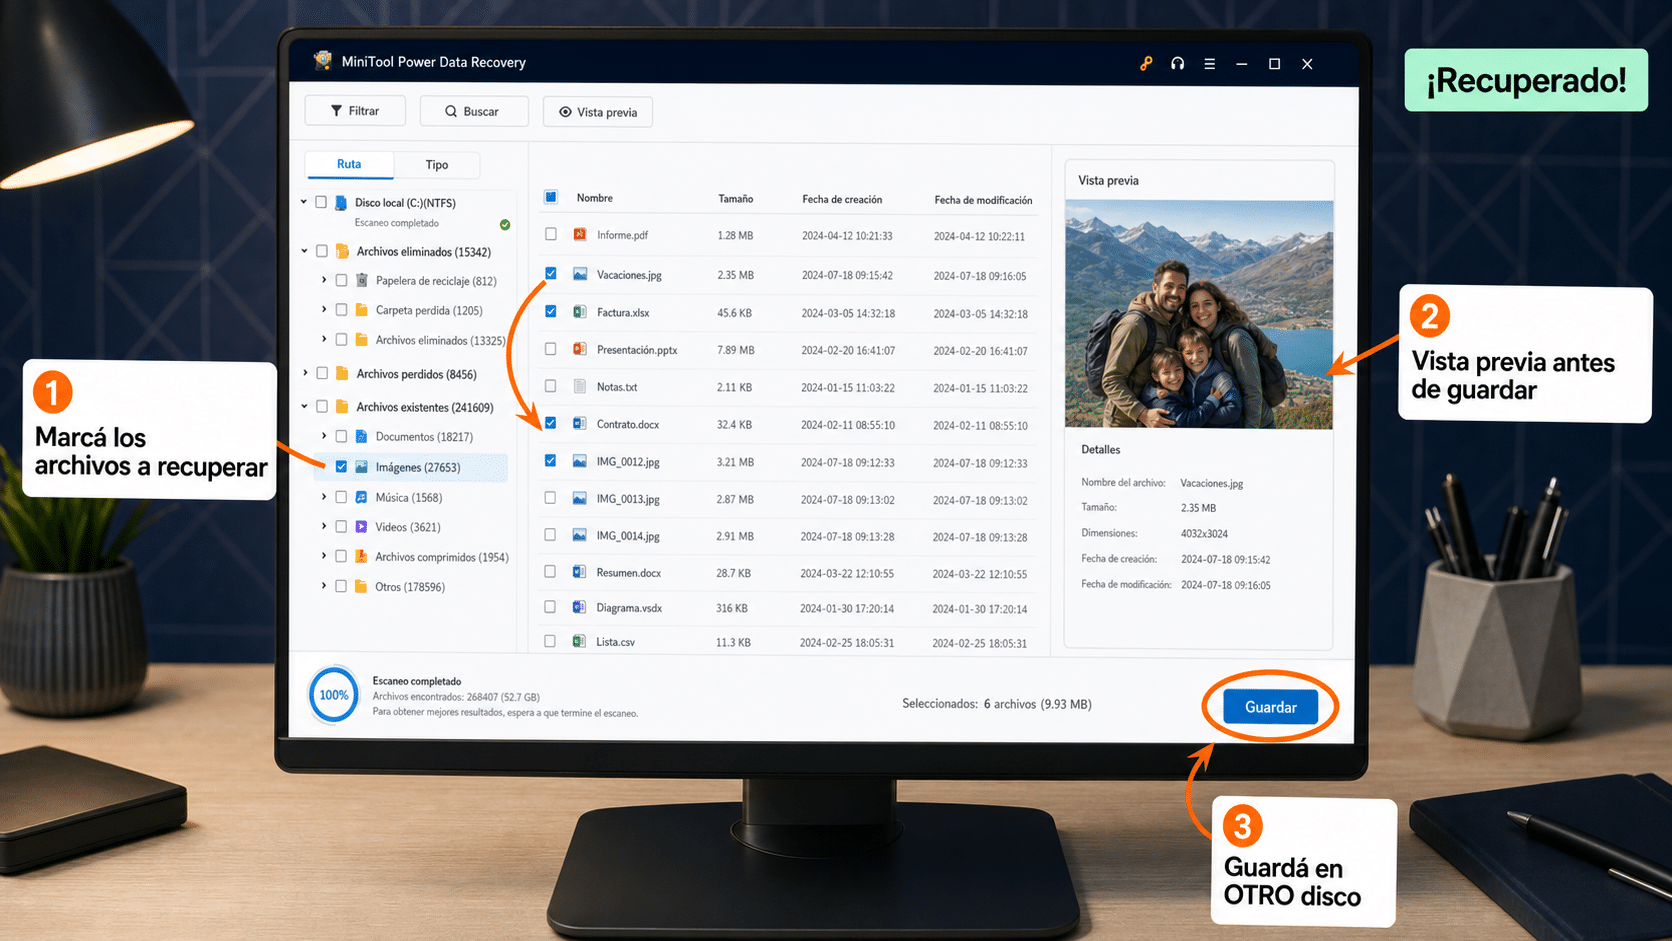This screenshot has width=1672, height=941.
Task: Click the Guardar button
Action: [x=1271, y=707]
